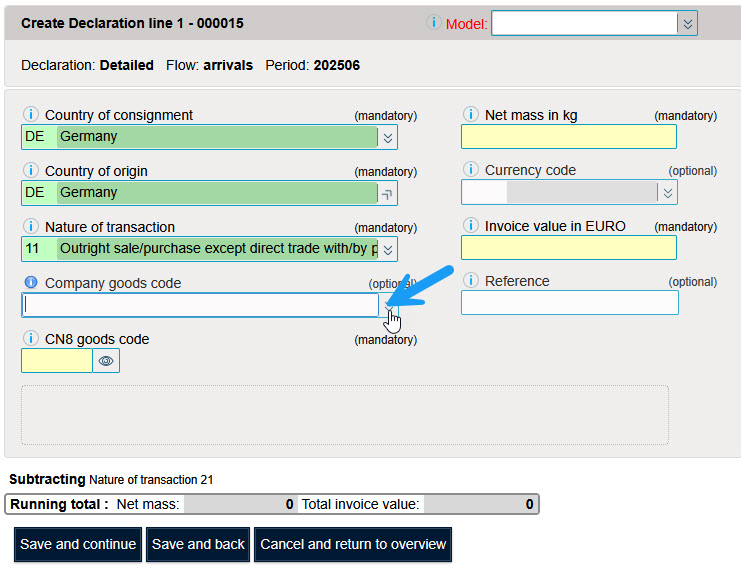Click info icon for Nature of transaction
The width and height of the screenshot is (741, 569).
[30, 227]
